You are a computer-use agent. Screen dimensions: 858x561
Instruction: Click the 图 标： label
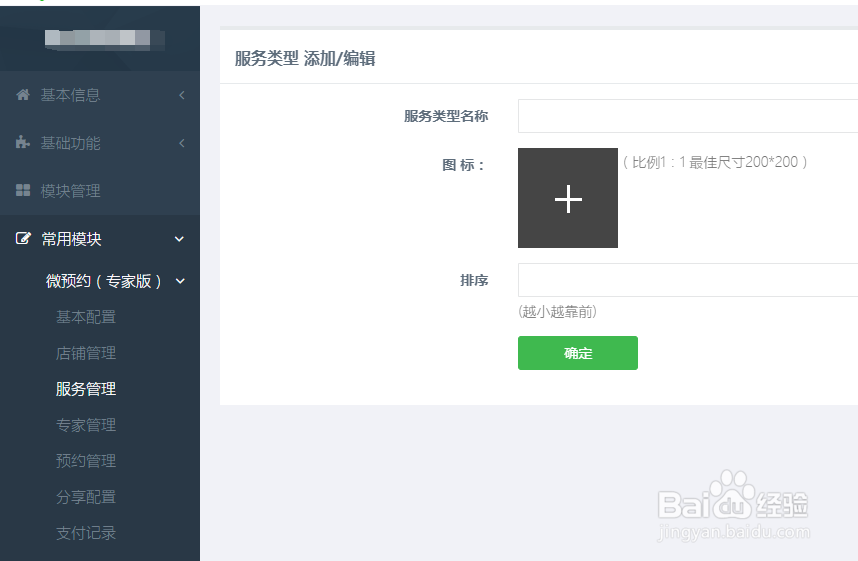coord(463,165)
